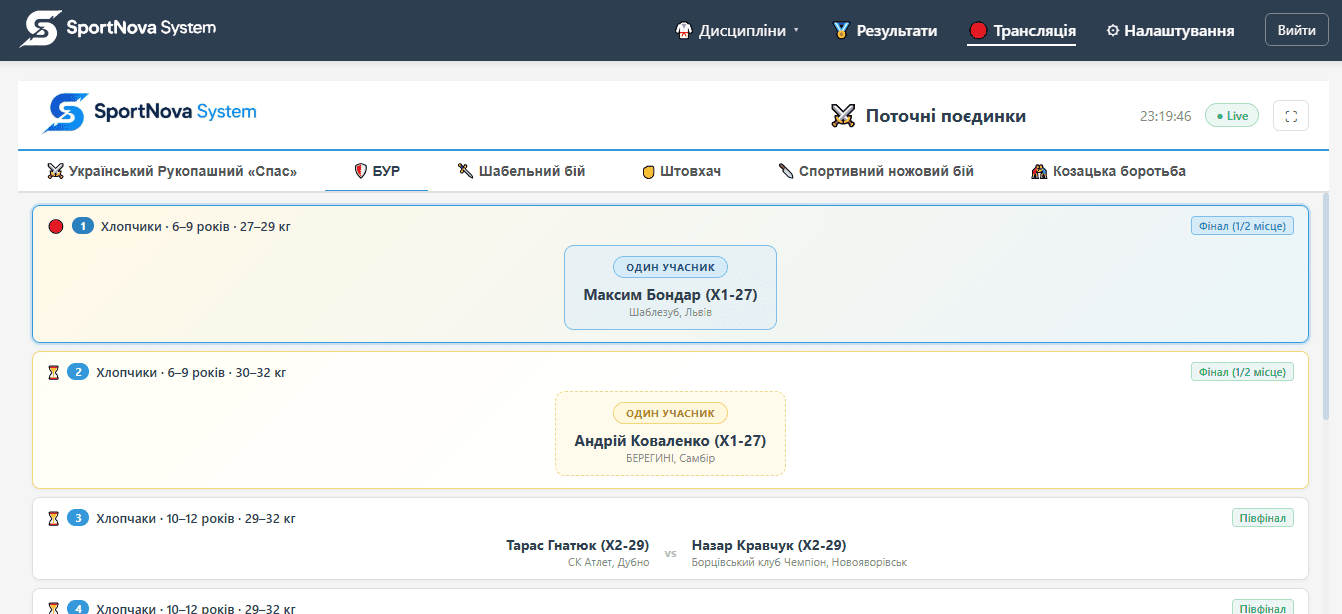The image size is (1342, 614).
Task: Click club text БЕРЕГИНІ, Самбір
Action: (670, 458)
